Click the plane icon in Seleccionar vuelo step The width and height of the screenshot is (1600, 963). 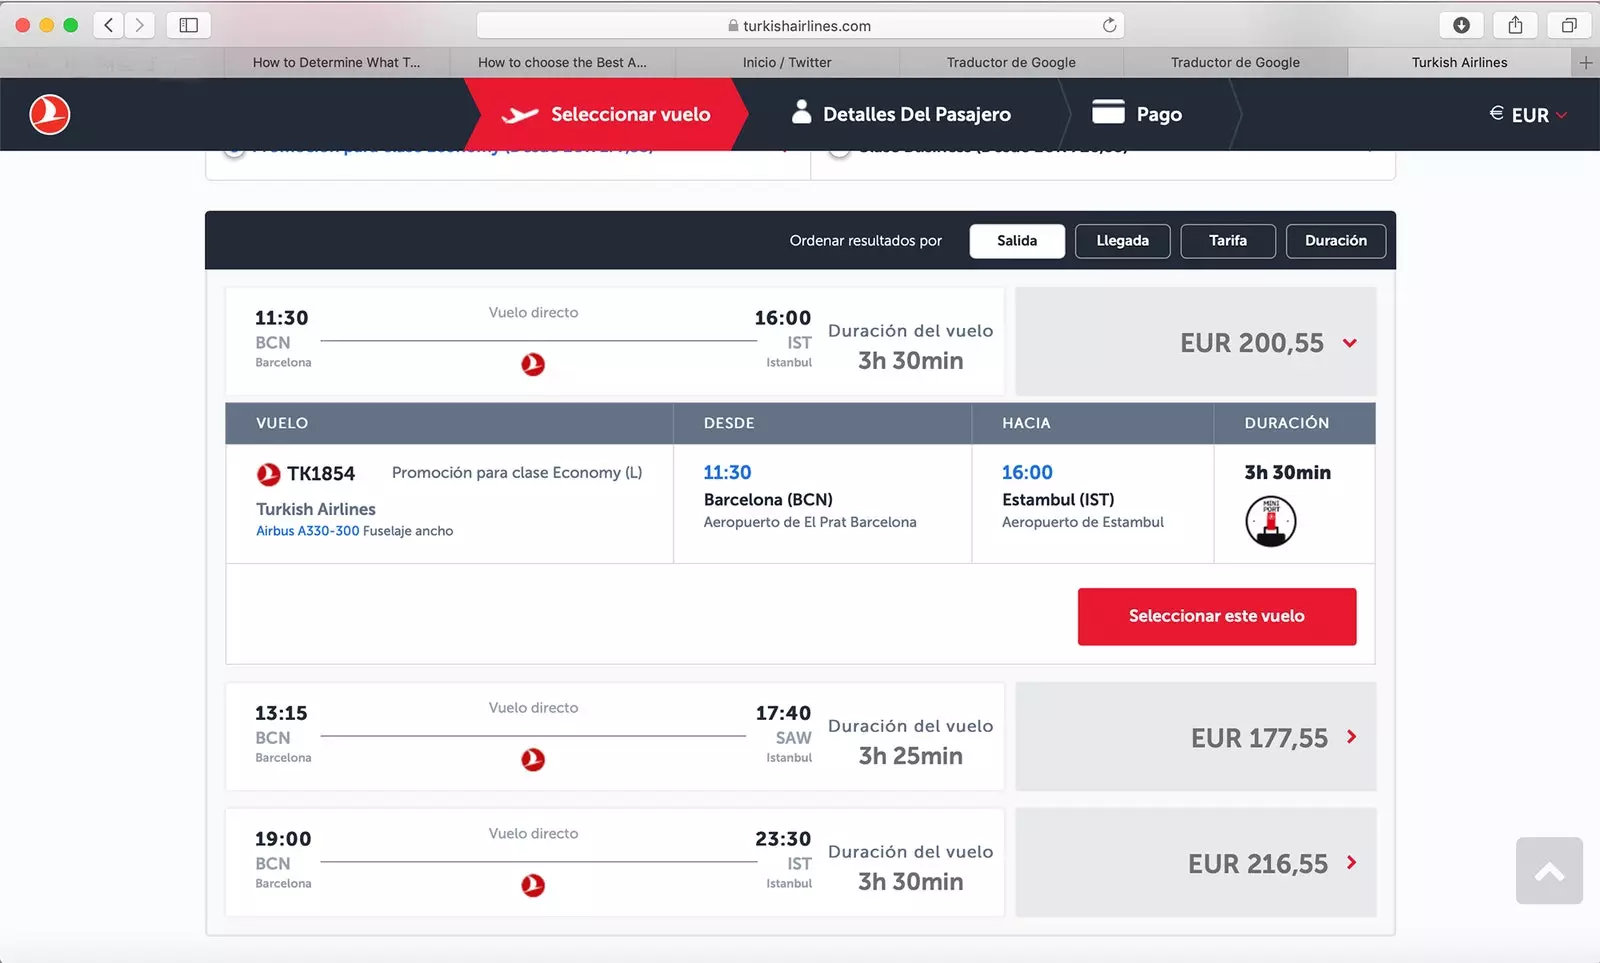pos(520,115)
